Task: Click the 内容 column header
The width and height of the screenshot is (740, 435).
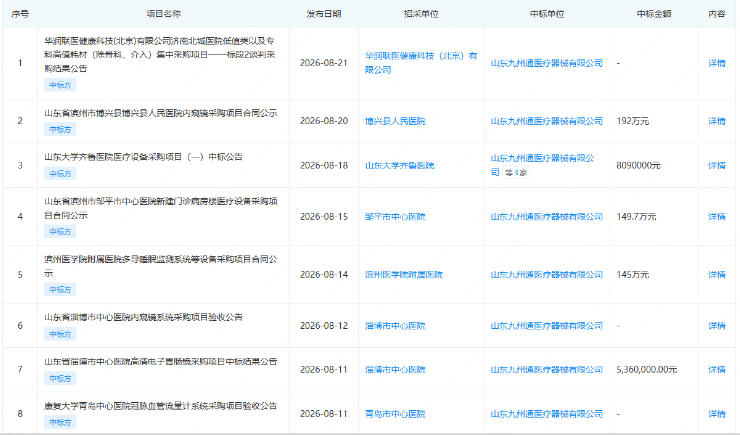Action: coord(716,14)
